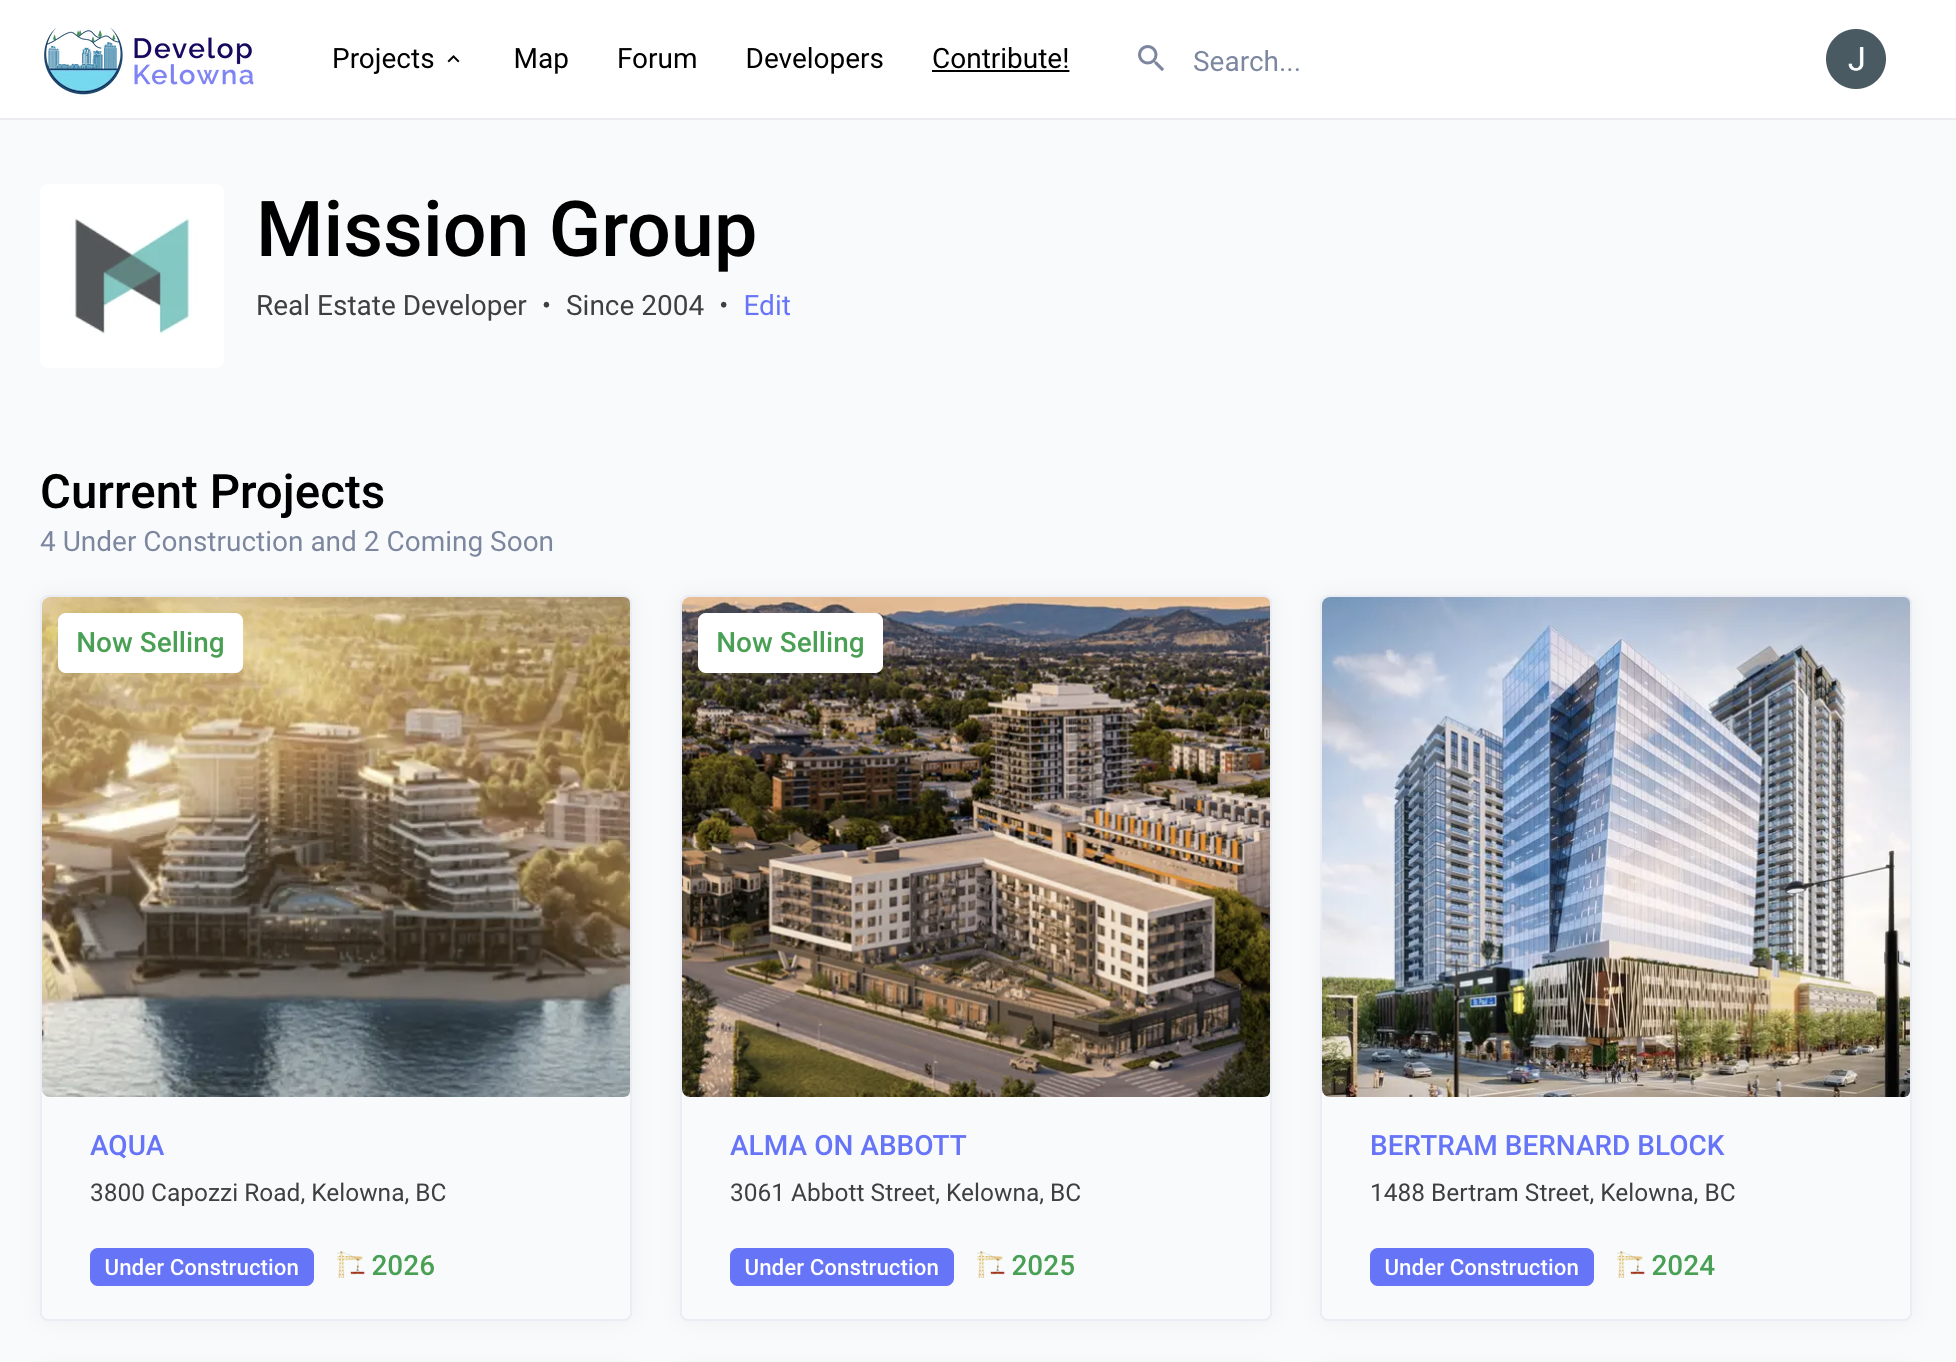This screenshot has width=1956, height=1362.
Task: Edit the Mission Group developer details
Action: (x=767, y=305)
